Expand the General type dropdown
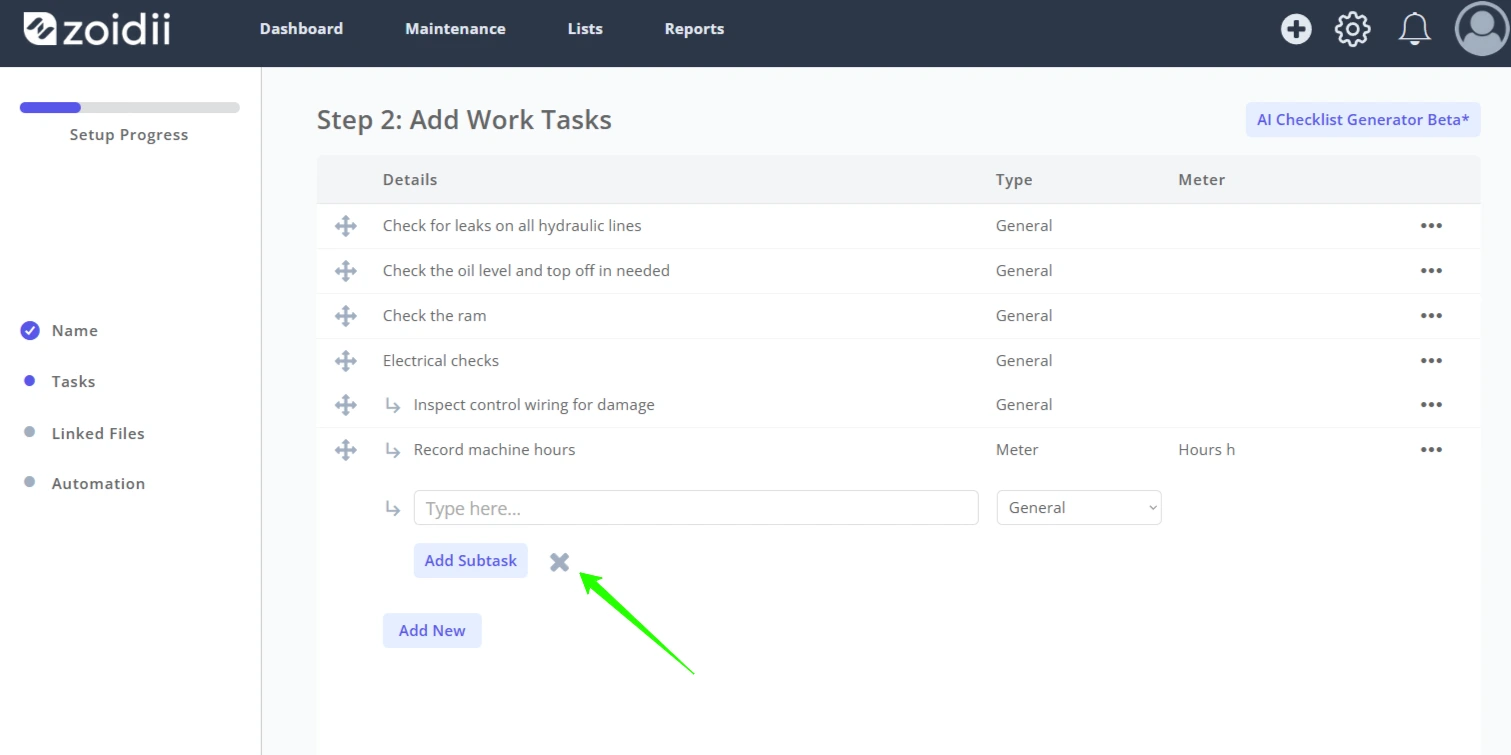Viewport: 1511px width, 755px height. pos(1079,508)
